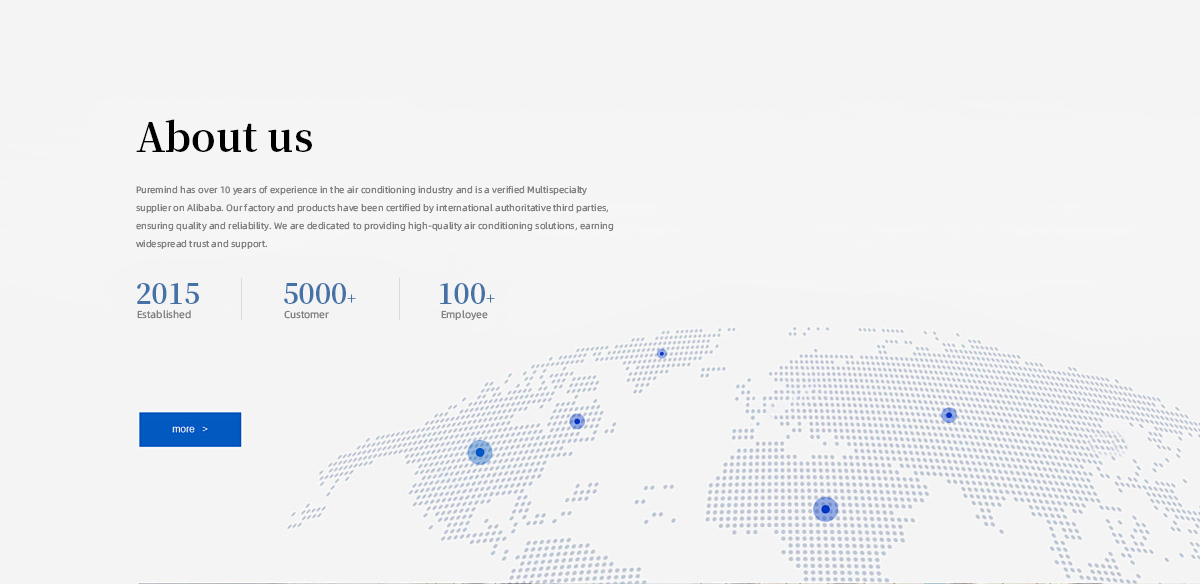Click the blue "more >" button
Screen dimensions: 1200x584
pyautogui.click(x=190, y=429)
